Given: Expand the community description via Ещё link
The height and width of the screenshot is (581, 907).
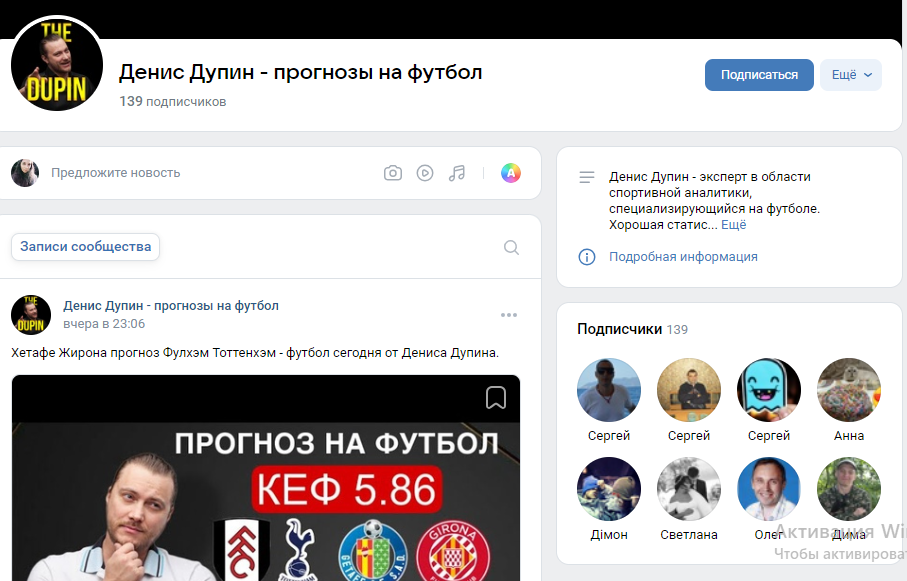Looking at the screenshot, I should [733, 225].
